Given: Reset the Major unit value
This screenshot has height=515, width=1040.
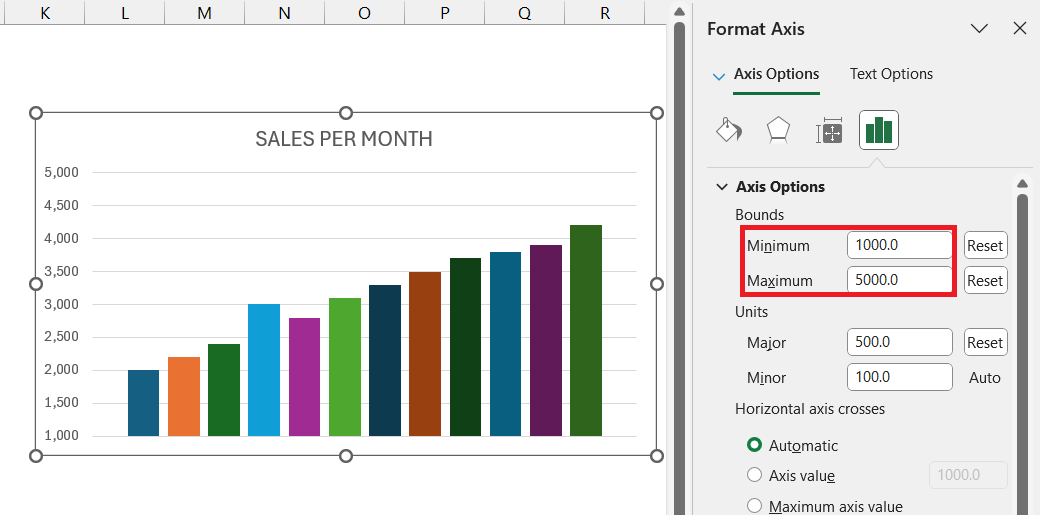Looking at the screenshot, I should (985, 342).
